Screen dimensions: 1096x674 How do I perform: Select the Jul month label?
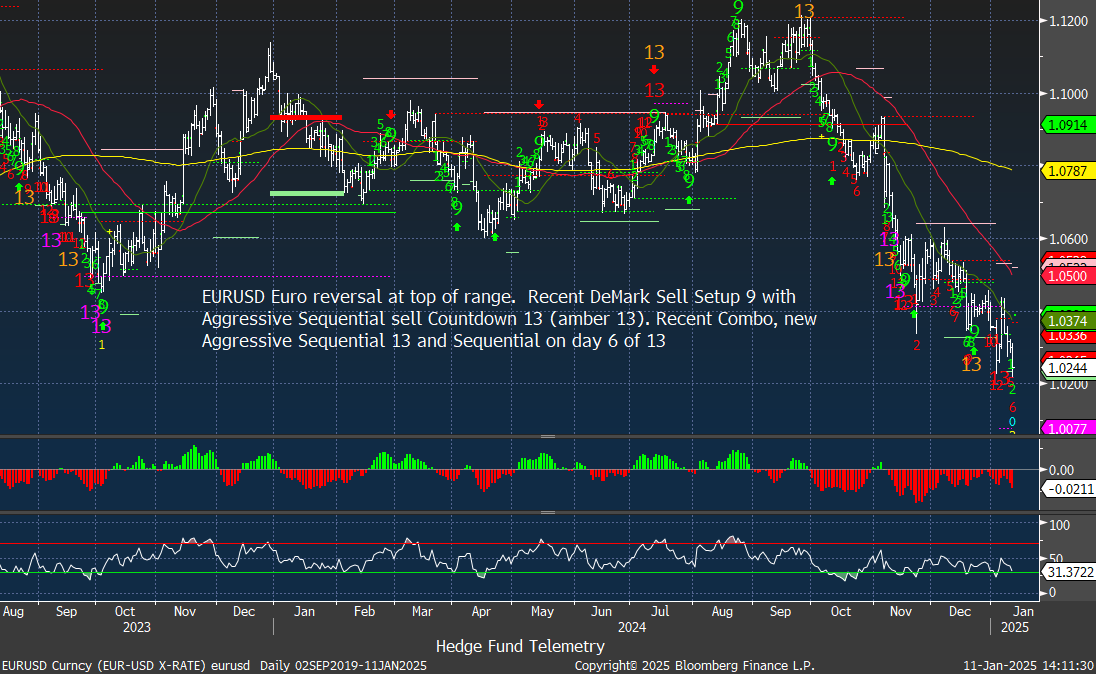[x=661, y=612]
